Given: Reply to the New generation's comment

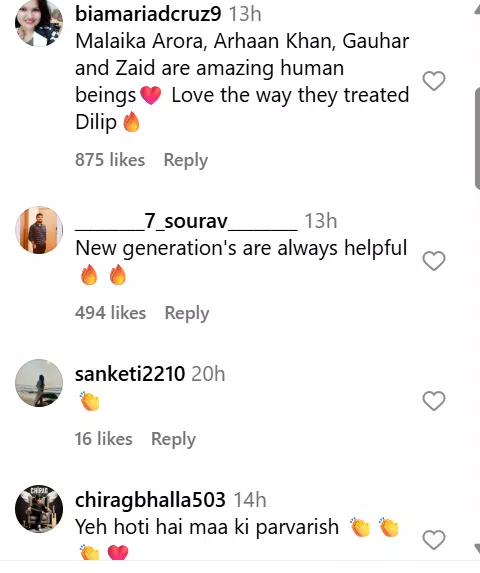Looking at the screenshot, I should click(x=187, y=314).
